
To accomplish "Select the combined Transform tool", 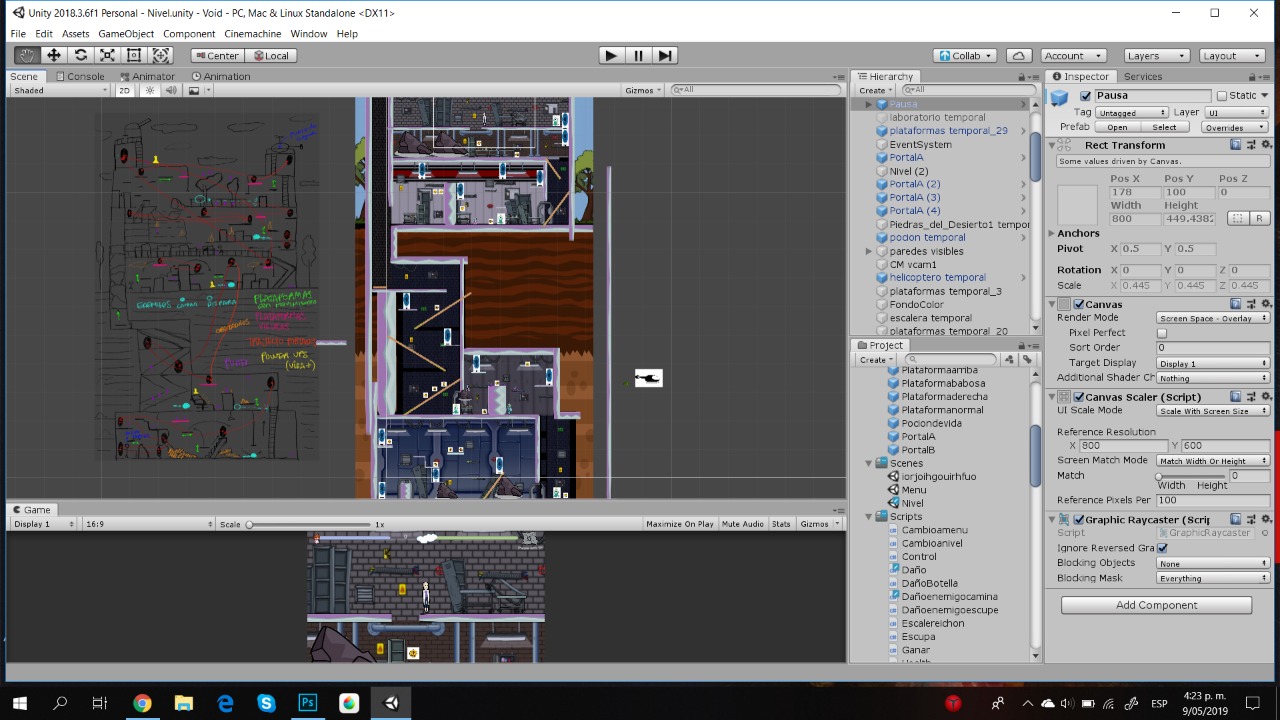I will [x=161, y=56].
